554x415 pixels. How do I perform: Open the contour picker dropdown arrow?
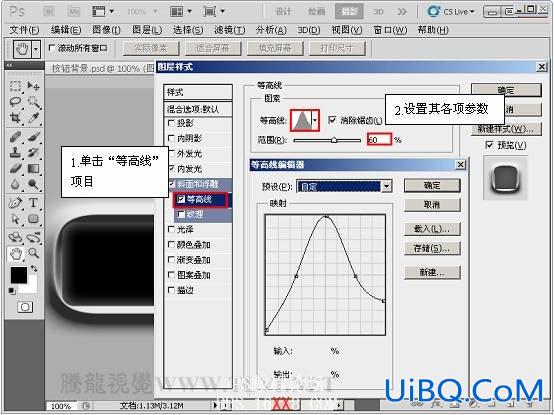(316, 120)
